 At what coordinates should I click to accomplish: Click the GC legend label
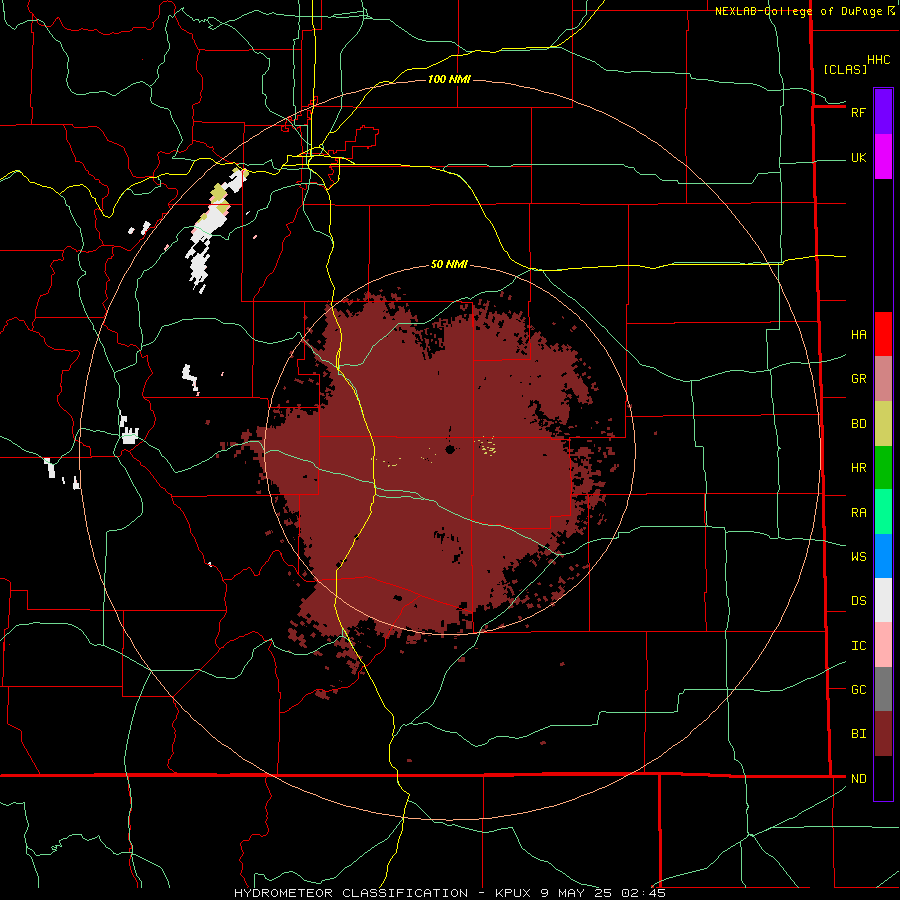[x=858, y=689]
